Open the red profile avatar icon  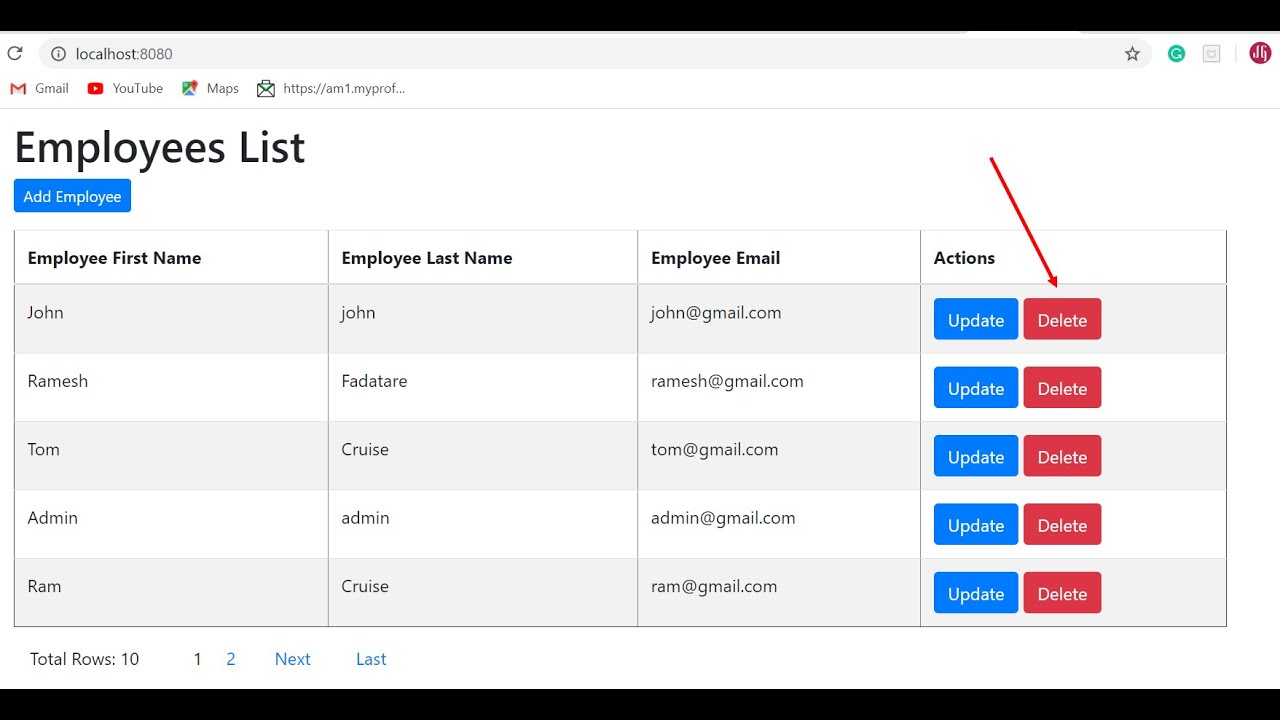(x=1260, y=53)
